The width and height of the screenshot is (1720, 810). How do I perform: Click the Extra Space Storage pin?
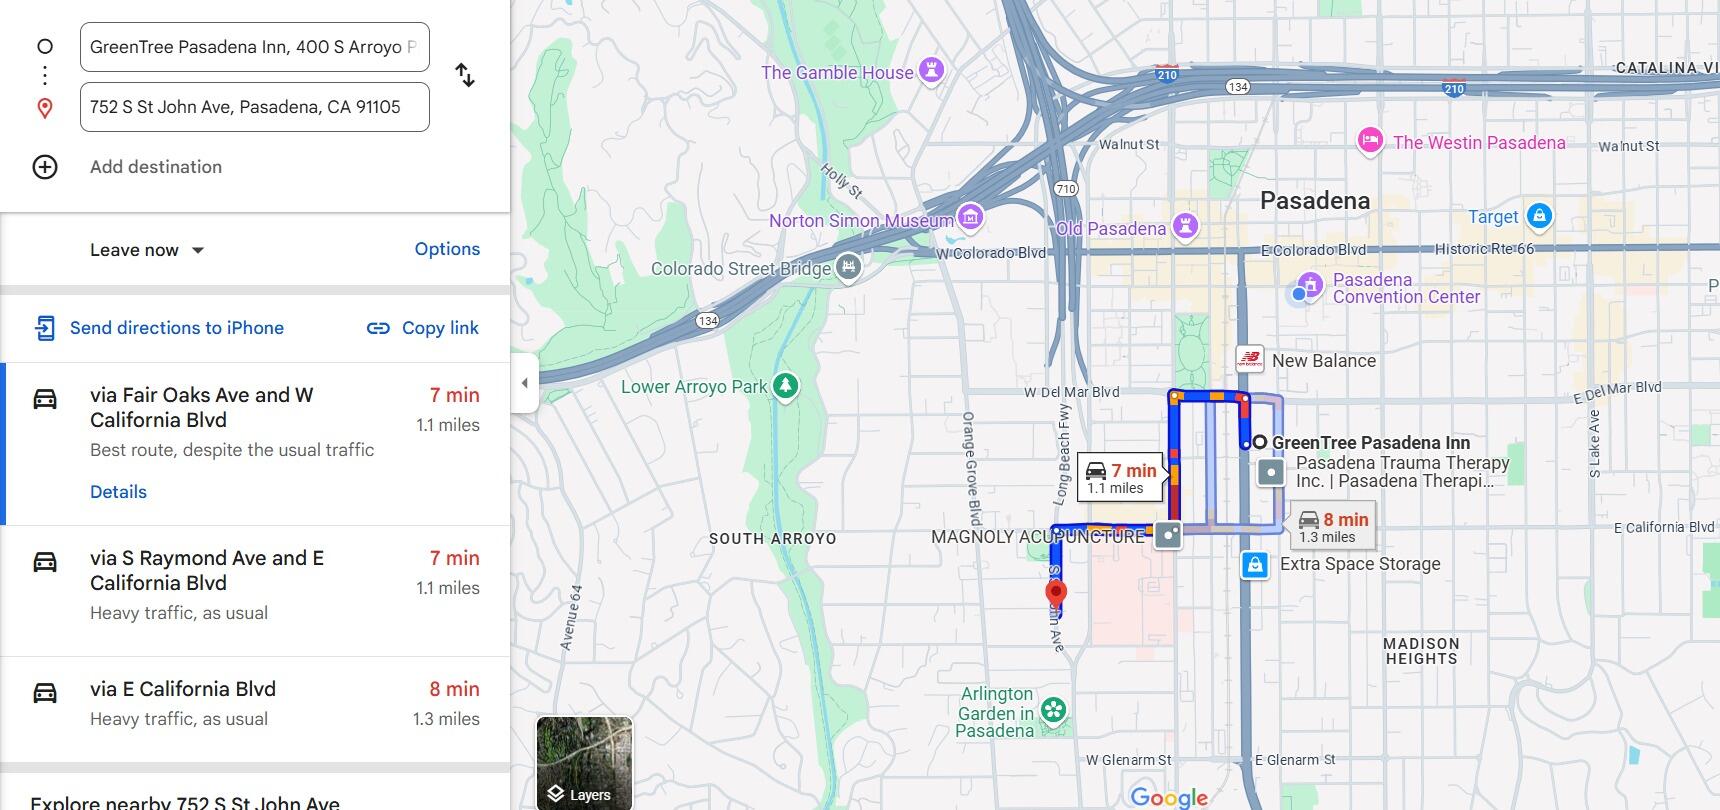pyautogui.click(x=1255, y=565)
